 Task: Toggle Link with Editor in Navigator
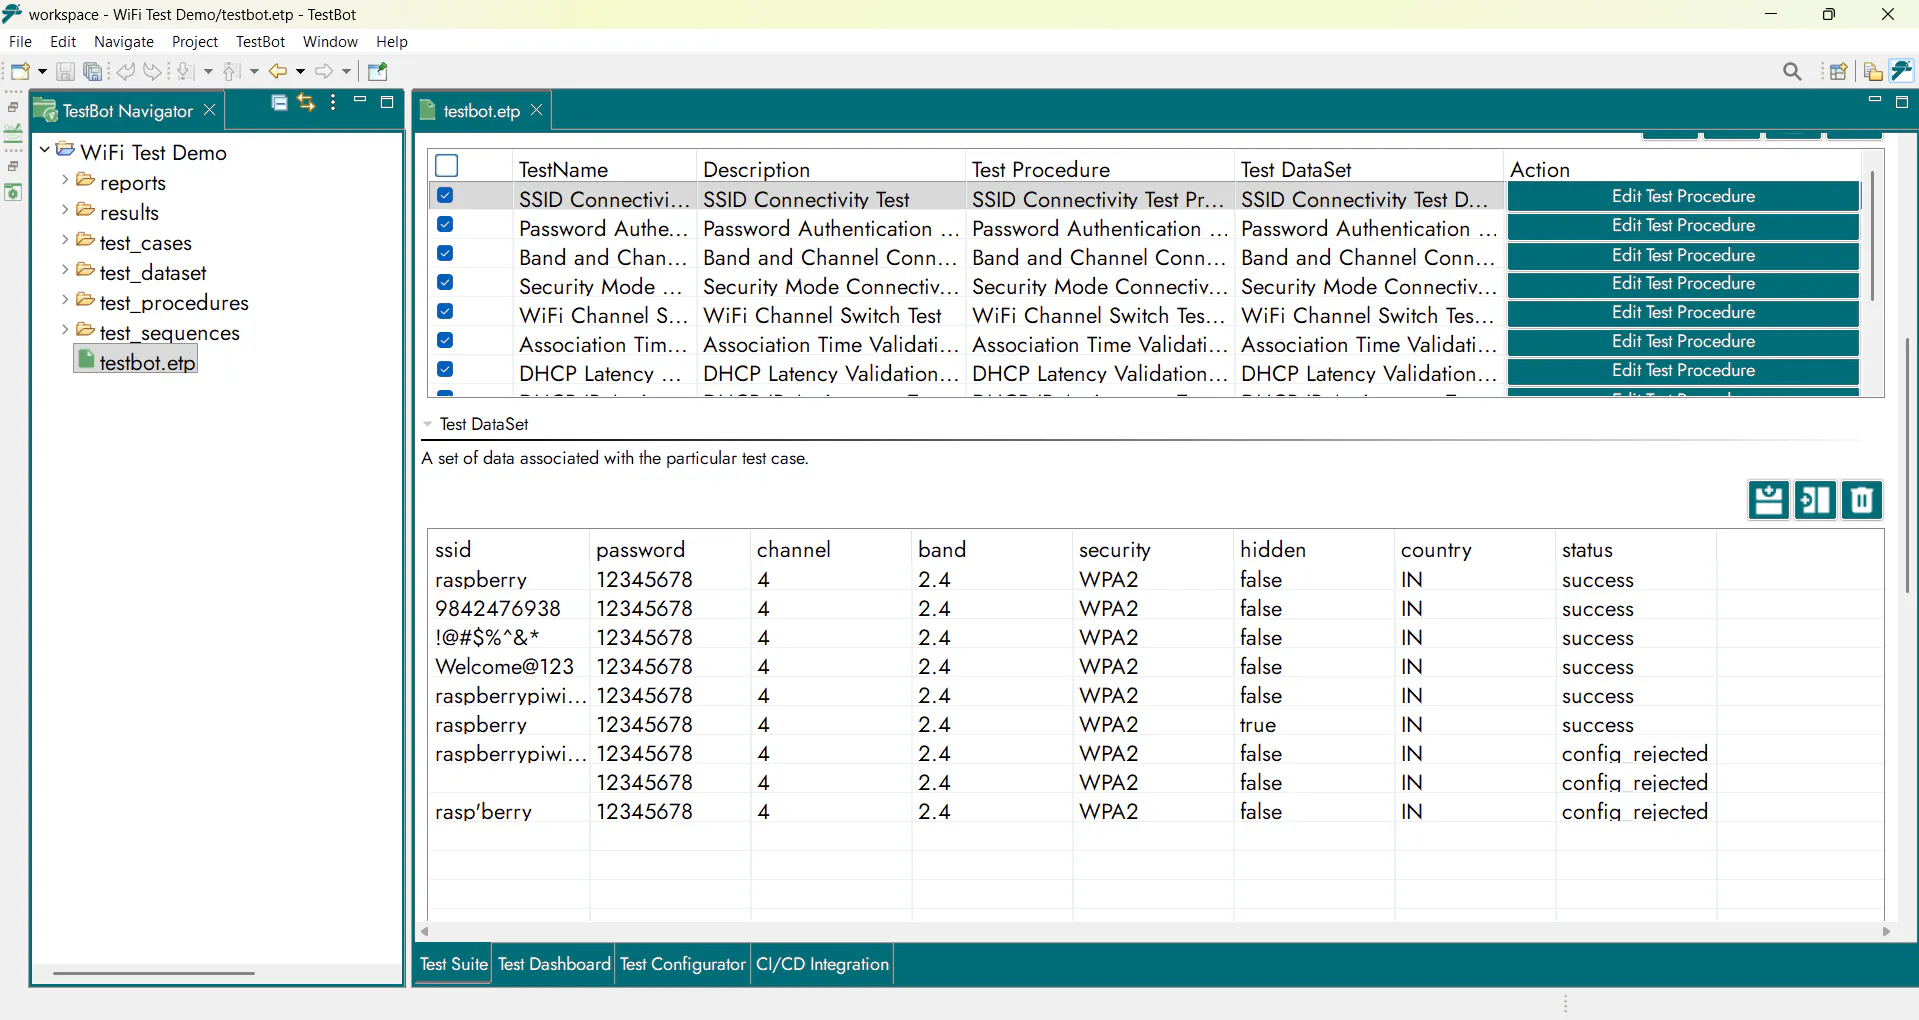(x=306, y=102)
